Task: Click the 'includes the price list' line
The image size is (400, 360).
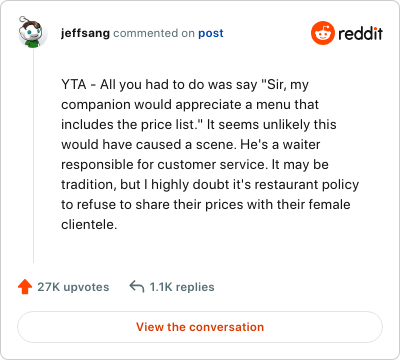Action: (x=199, y=124)
